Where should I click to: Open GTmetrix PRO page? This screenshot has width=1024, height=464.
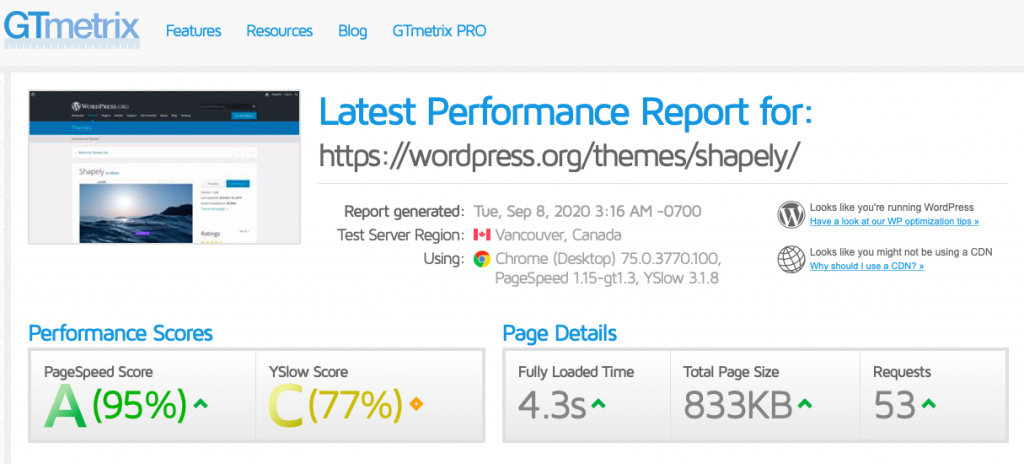coord(440,31)
